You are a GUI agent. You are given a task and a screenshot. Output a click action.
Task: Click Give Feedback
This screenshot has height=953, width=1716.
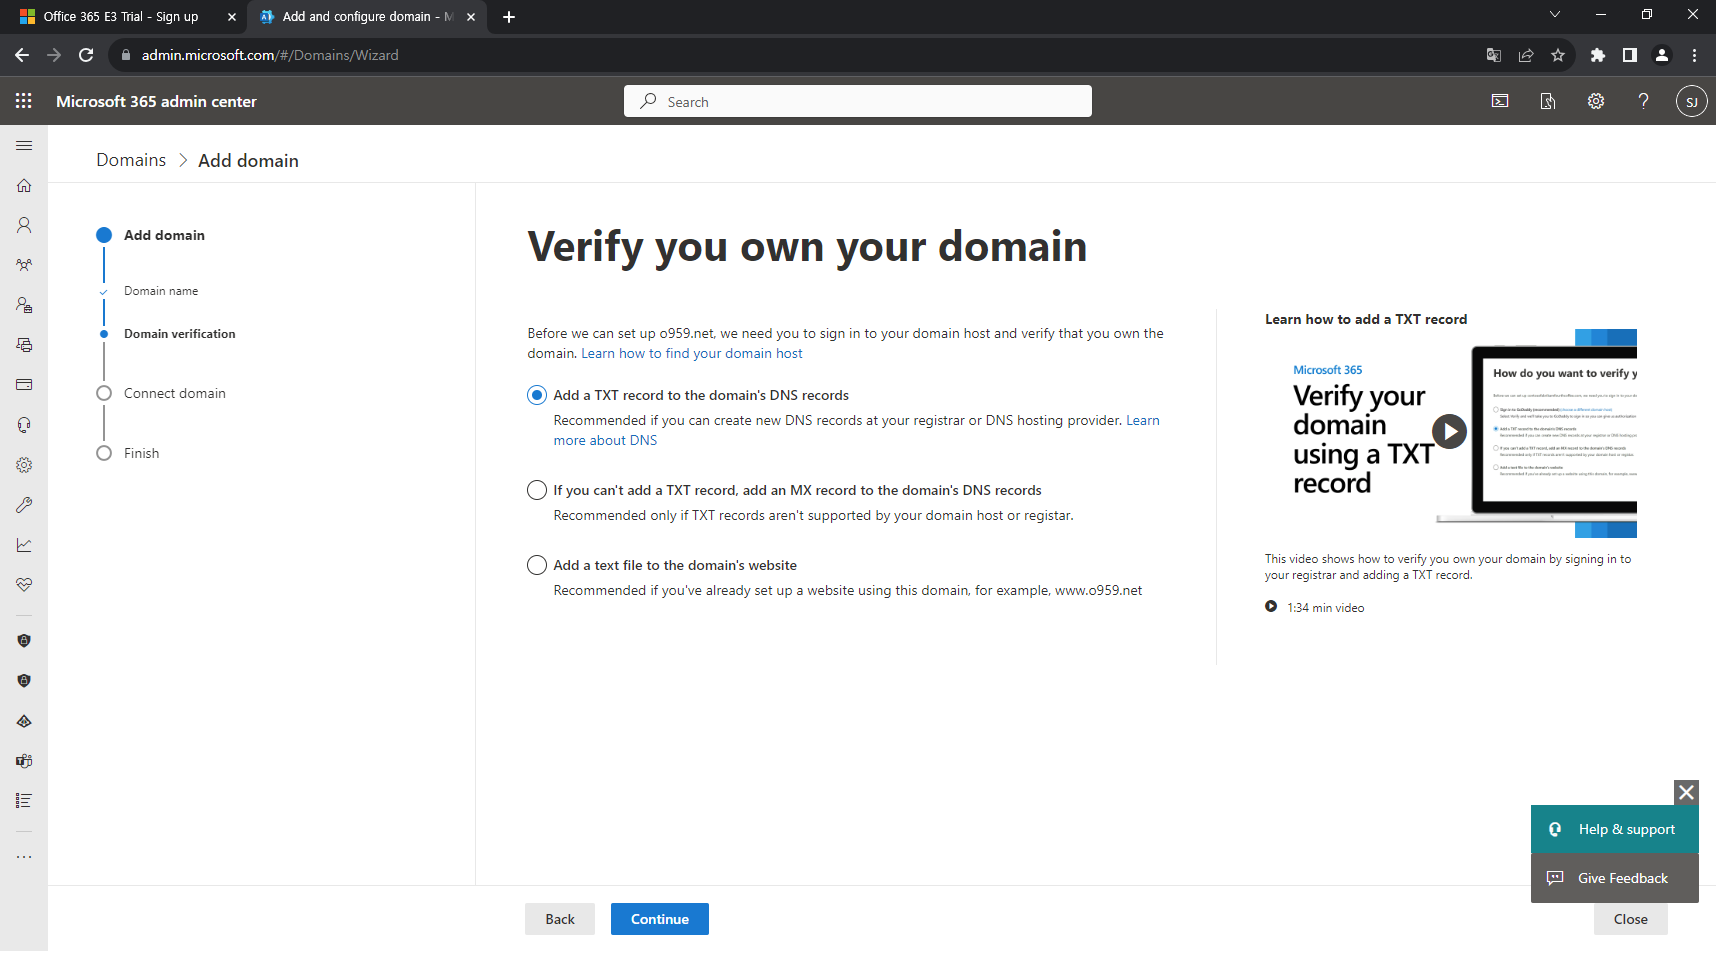point(1615,878)
